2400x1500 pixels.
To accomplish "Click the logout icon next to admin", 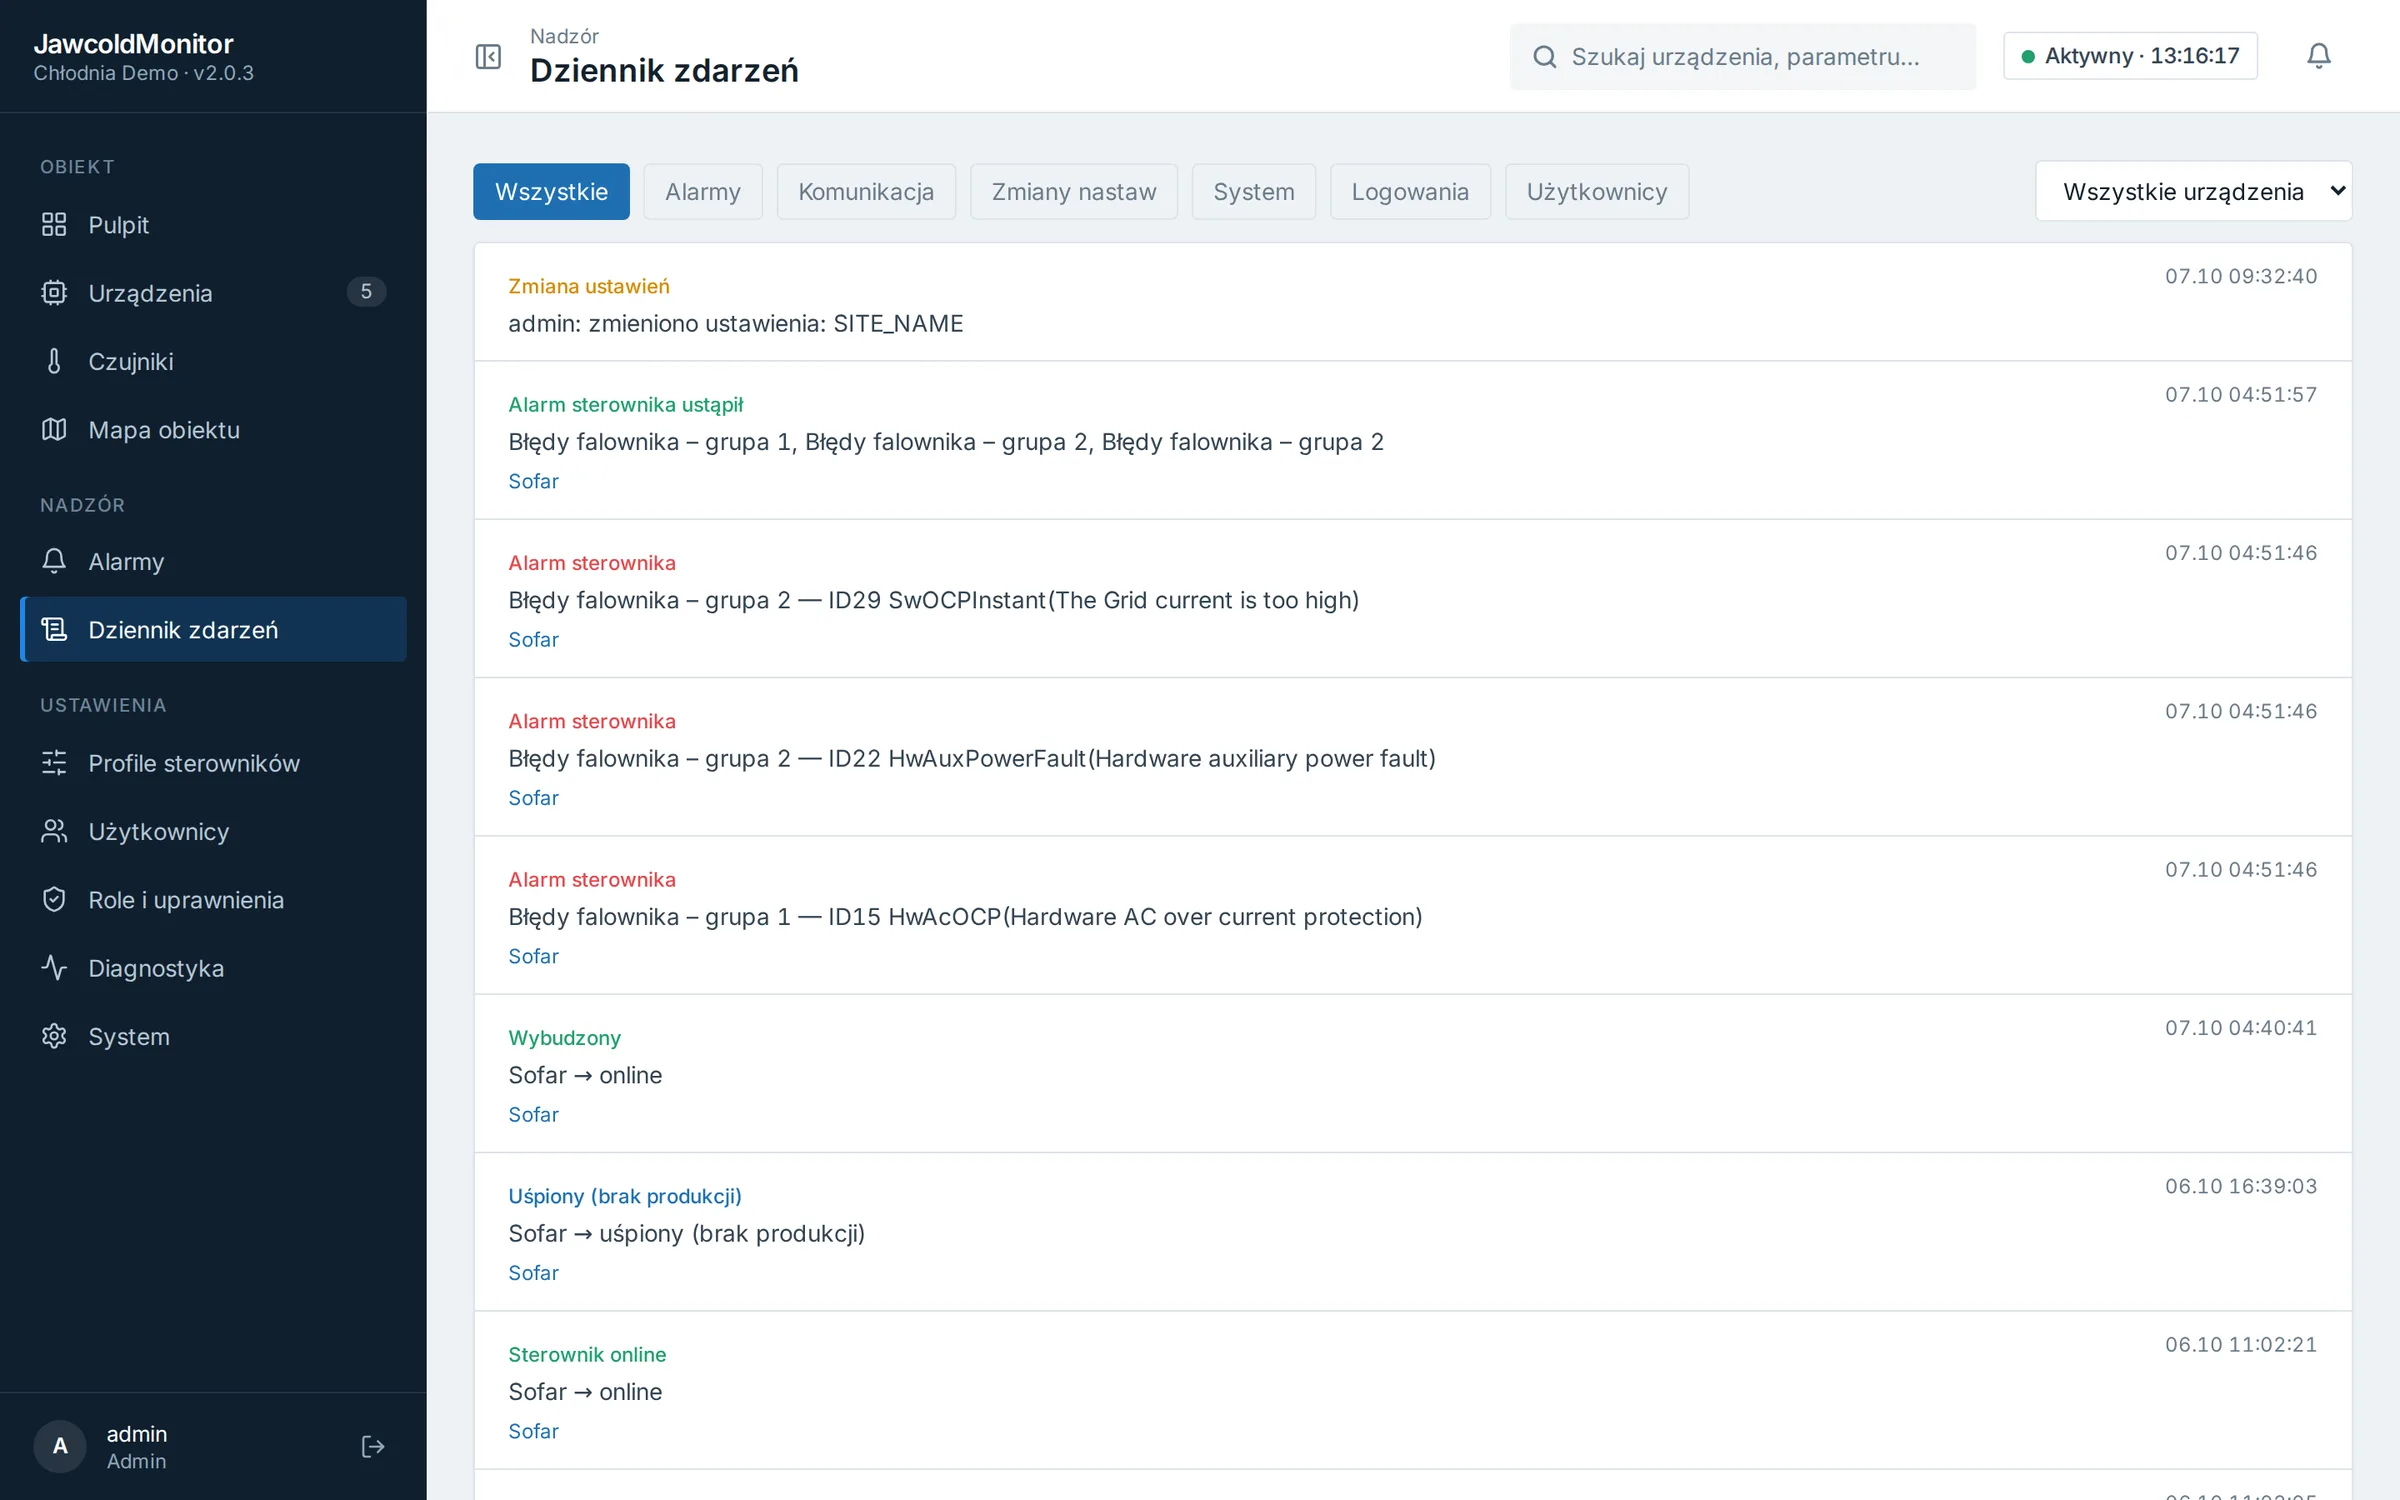I will click(x=372, y=1446).
